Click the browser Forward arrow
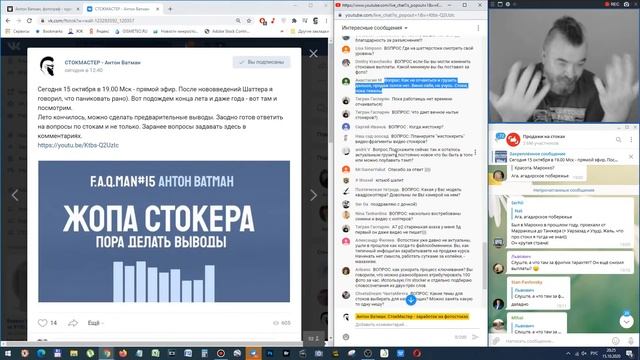This screenshot has height=360, width=640. pyautogui.click(x=19, y=20)
